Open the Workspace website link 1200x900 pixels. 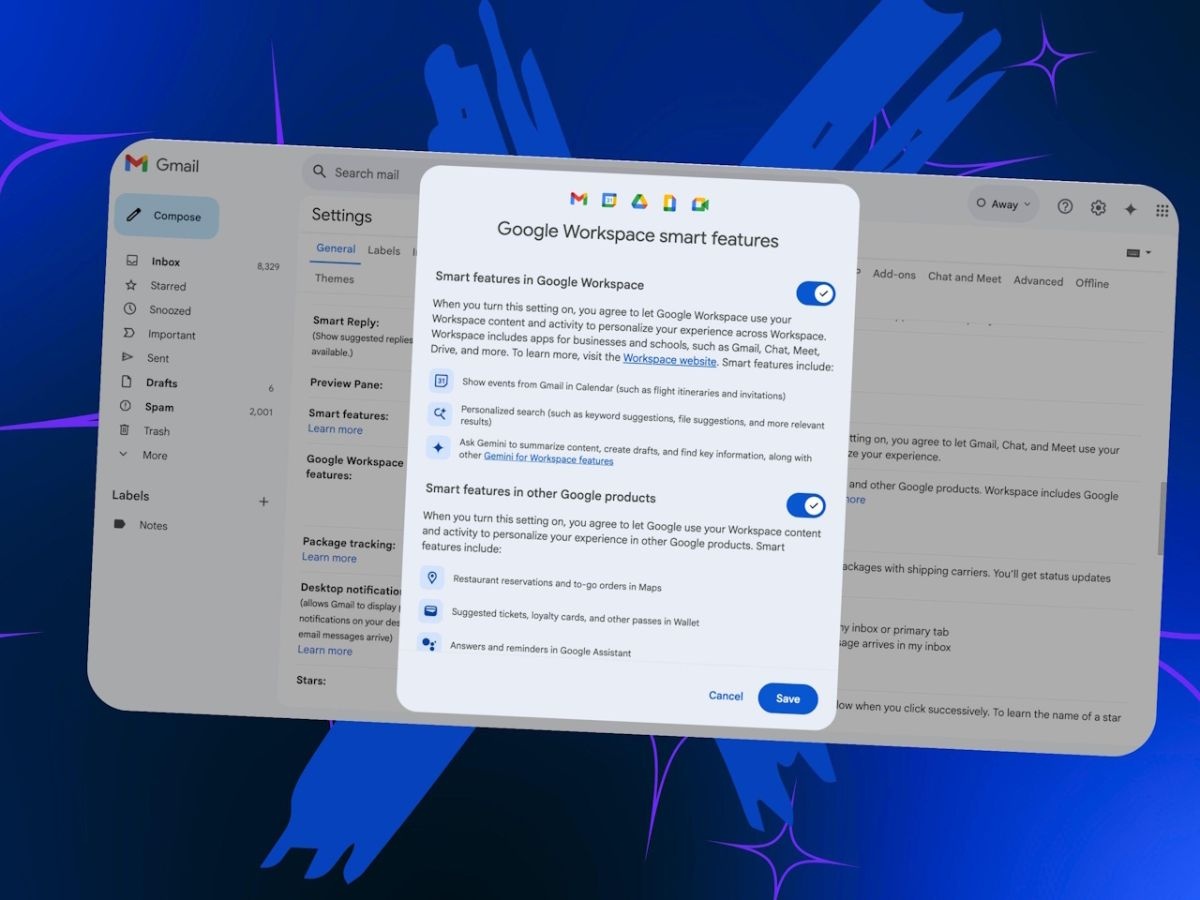tap(670, 359)
